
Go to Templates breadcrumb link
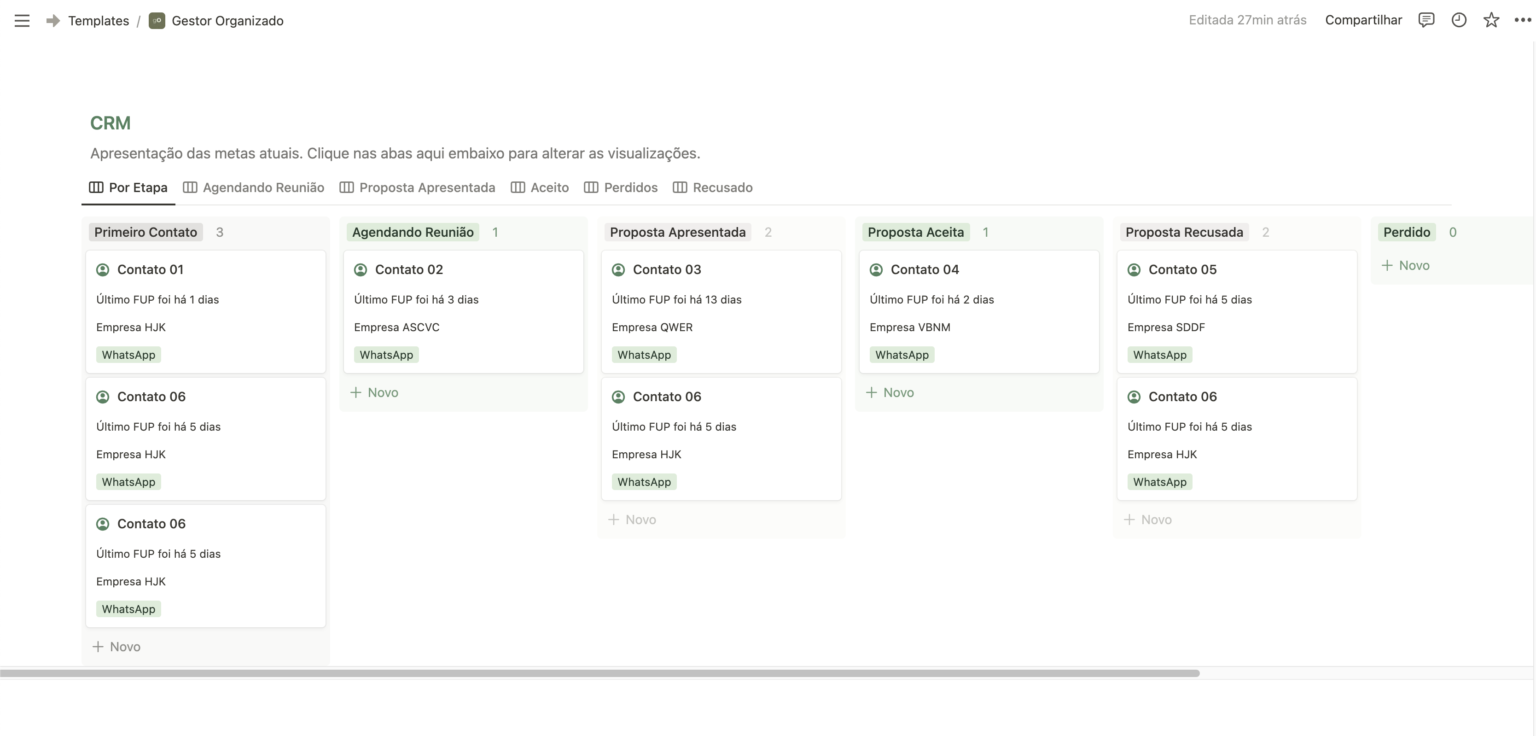(98, 21)
